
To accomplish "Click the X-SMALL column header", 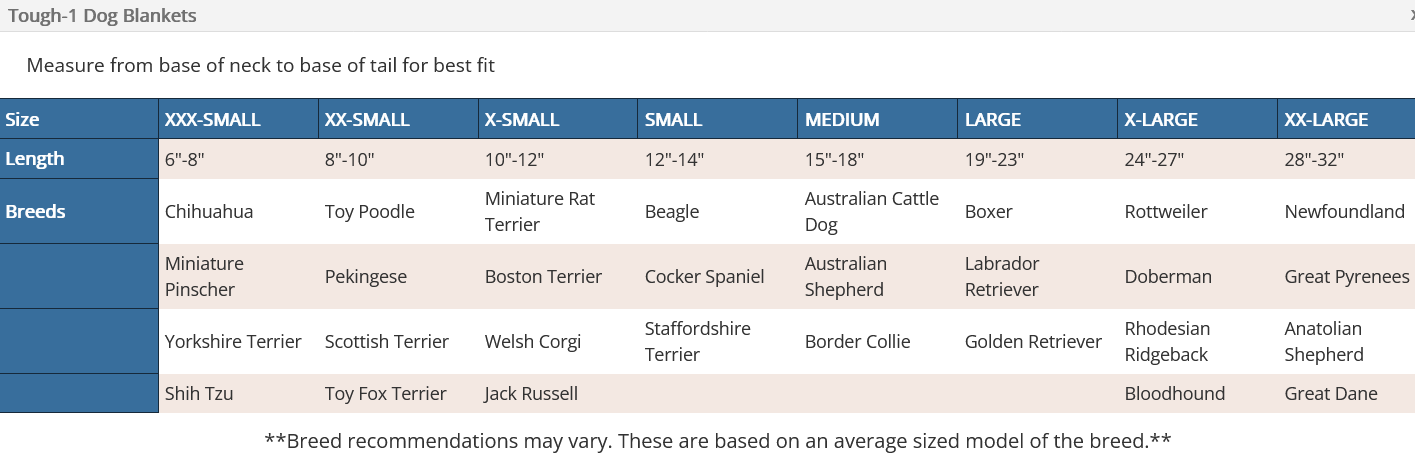I will (558, 119).
